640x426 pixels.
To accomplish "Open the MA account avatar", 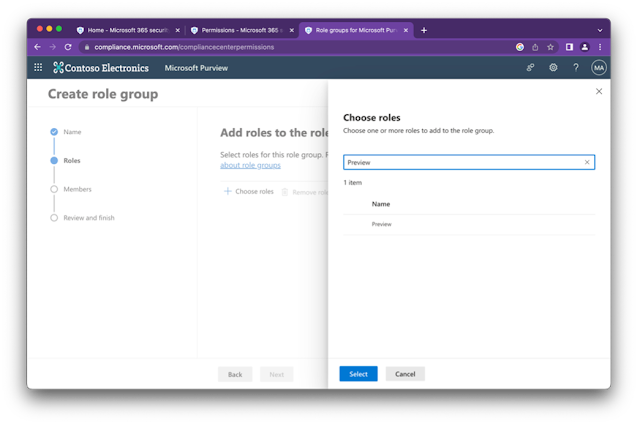I will pyautogui.click(x=599, y=68).
